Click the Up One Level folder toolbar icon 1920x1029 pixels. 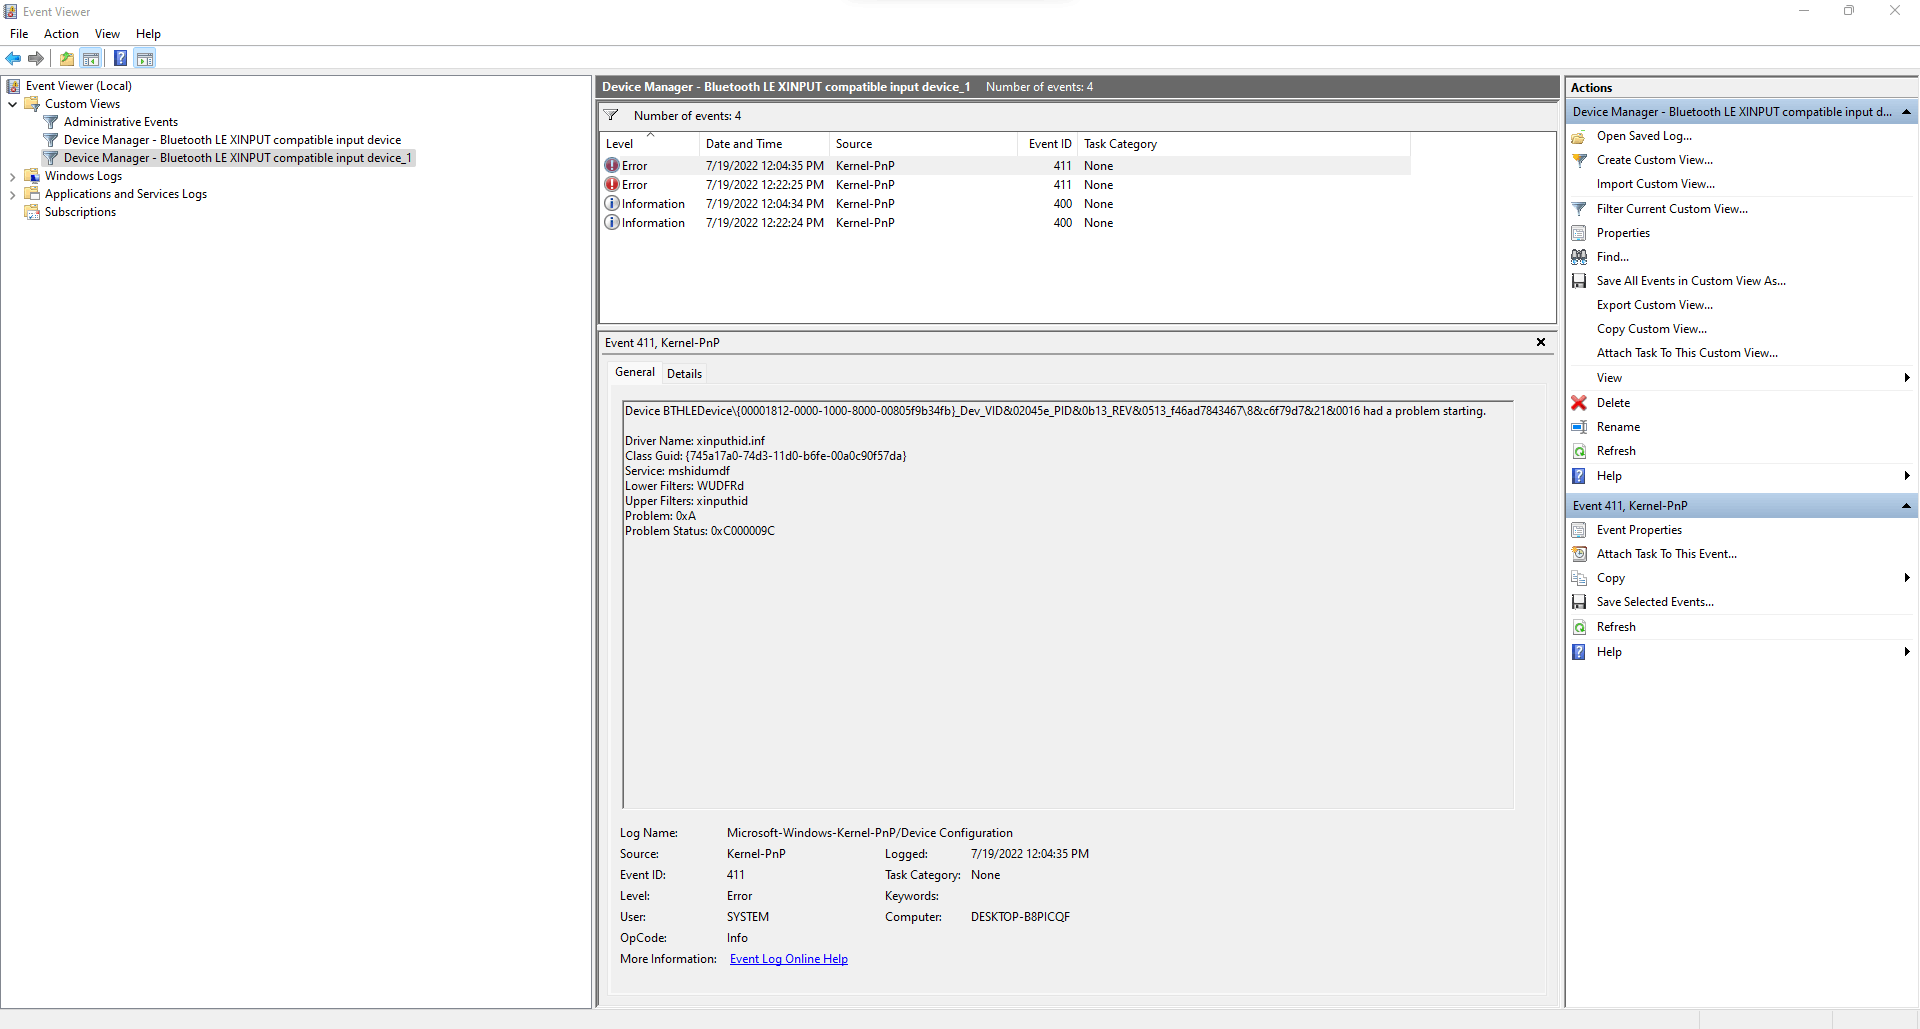pyautogui.click(x=67, y=58)
